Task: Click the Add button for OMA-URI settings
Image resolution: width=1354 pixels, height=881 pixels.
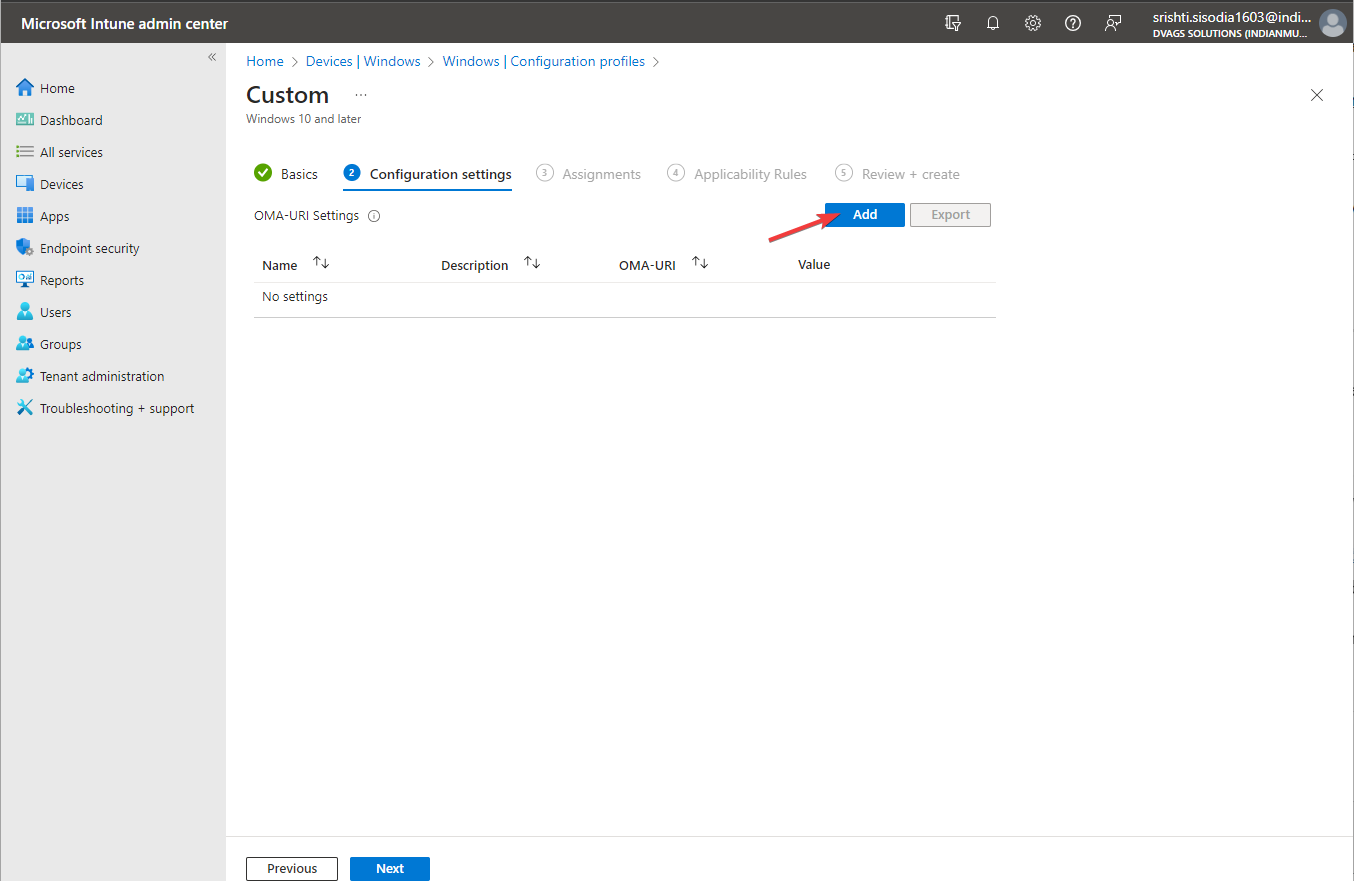Action: 864,214
